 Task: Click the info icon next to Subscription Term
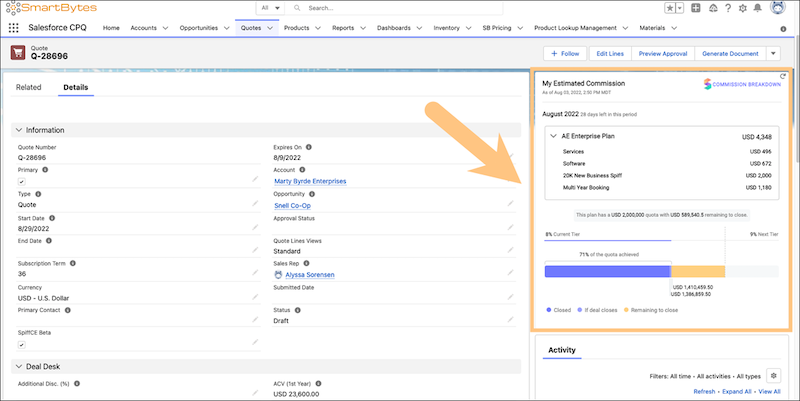coord(73,263)
